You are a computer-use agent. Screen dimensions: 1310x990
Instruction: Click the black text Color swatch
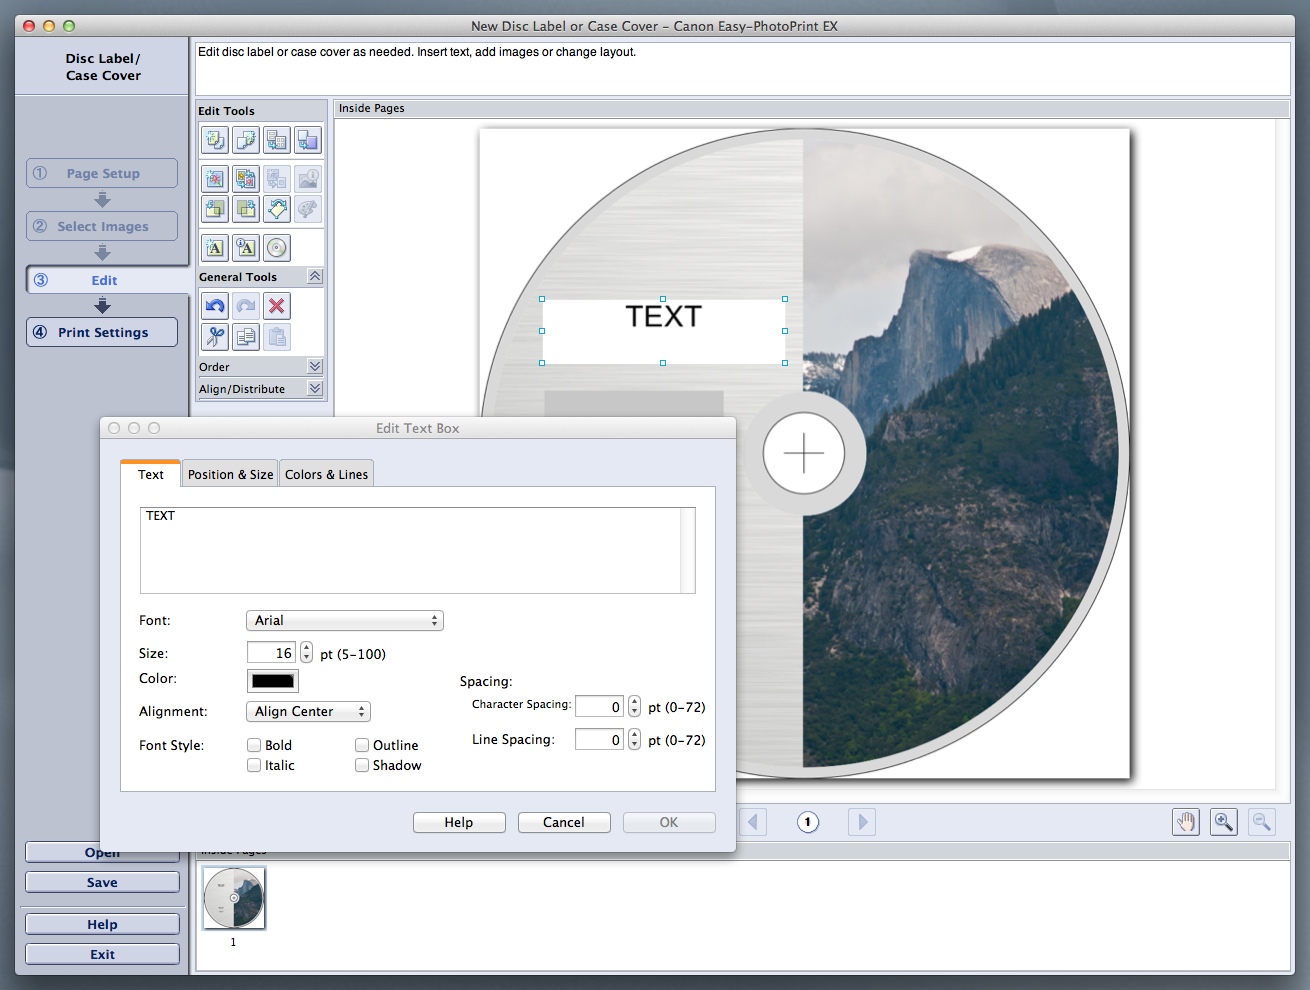272,681
